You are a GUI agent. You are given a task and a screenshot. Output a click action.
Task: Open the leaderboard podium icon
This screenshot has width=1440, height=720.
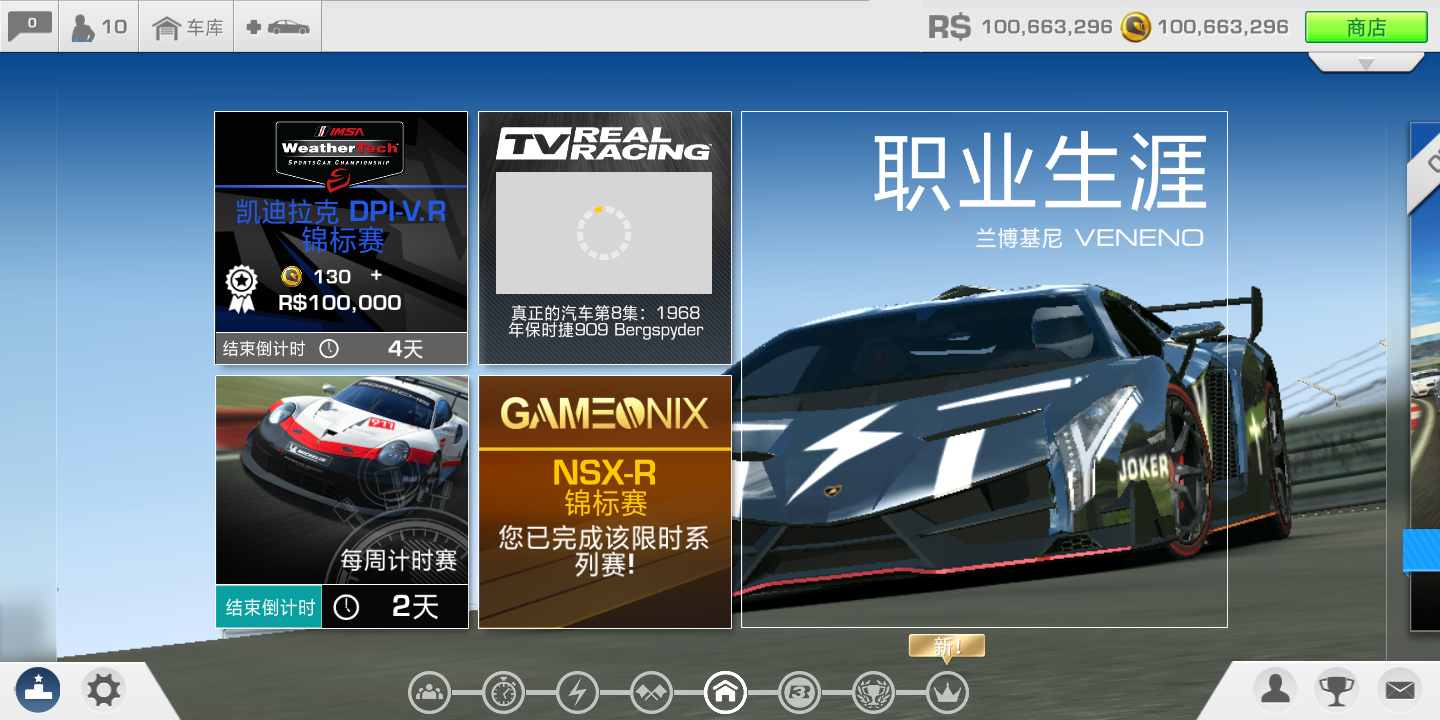(x=38, y=689)
